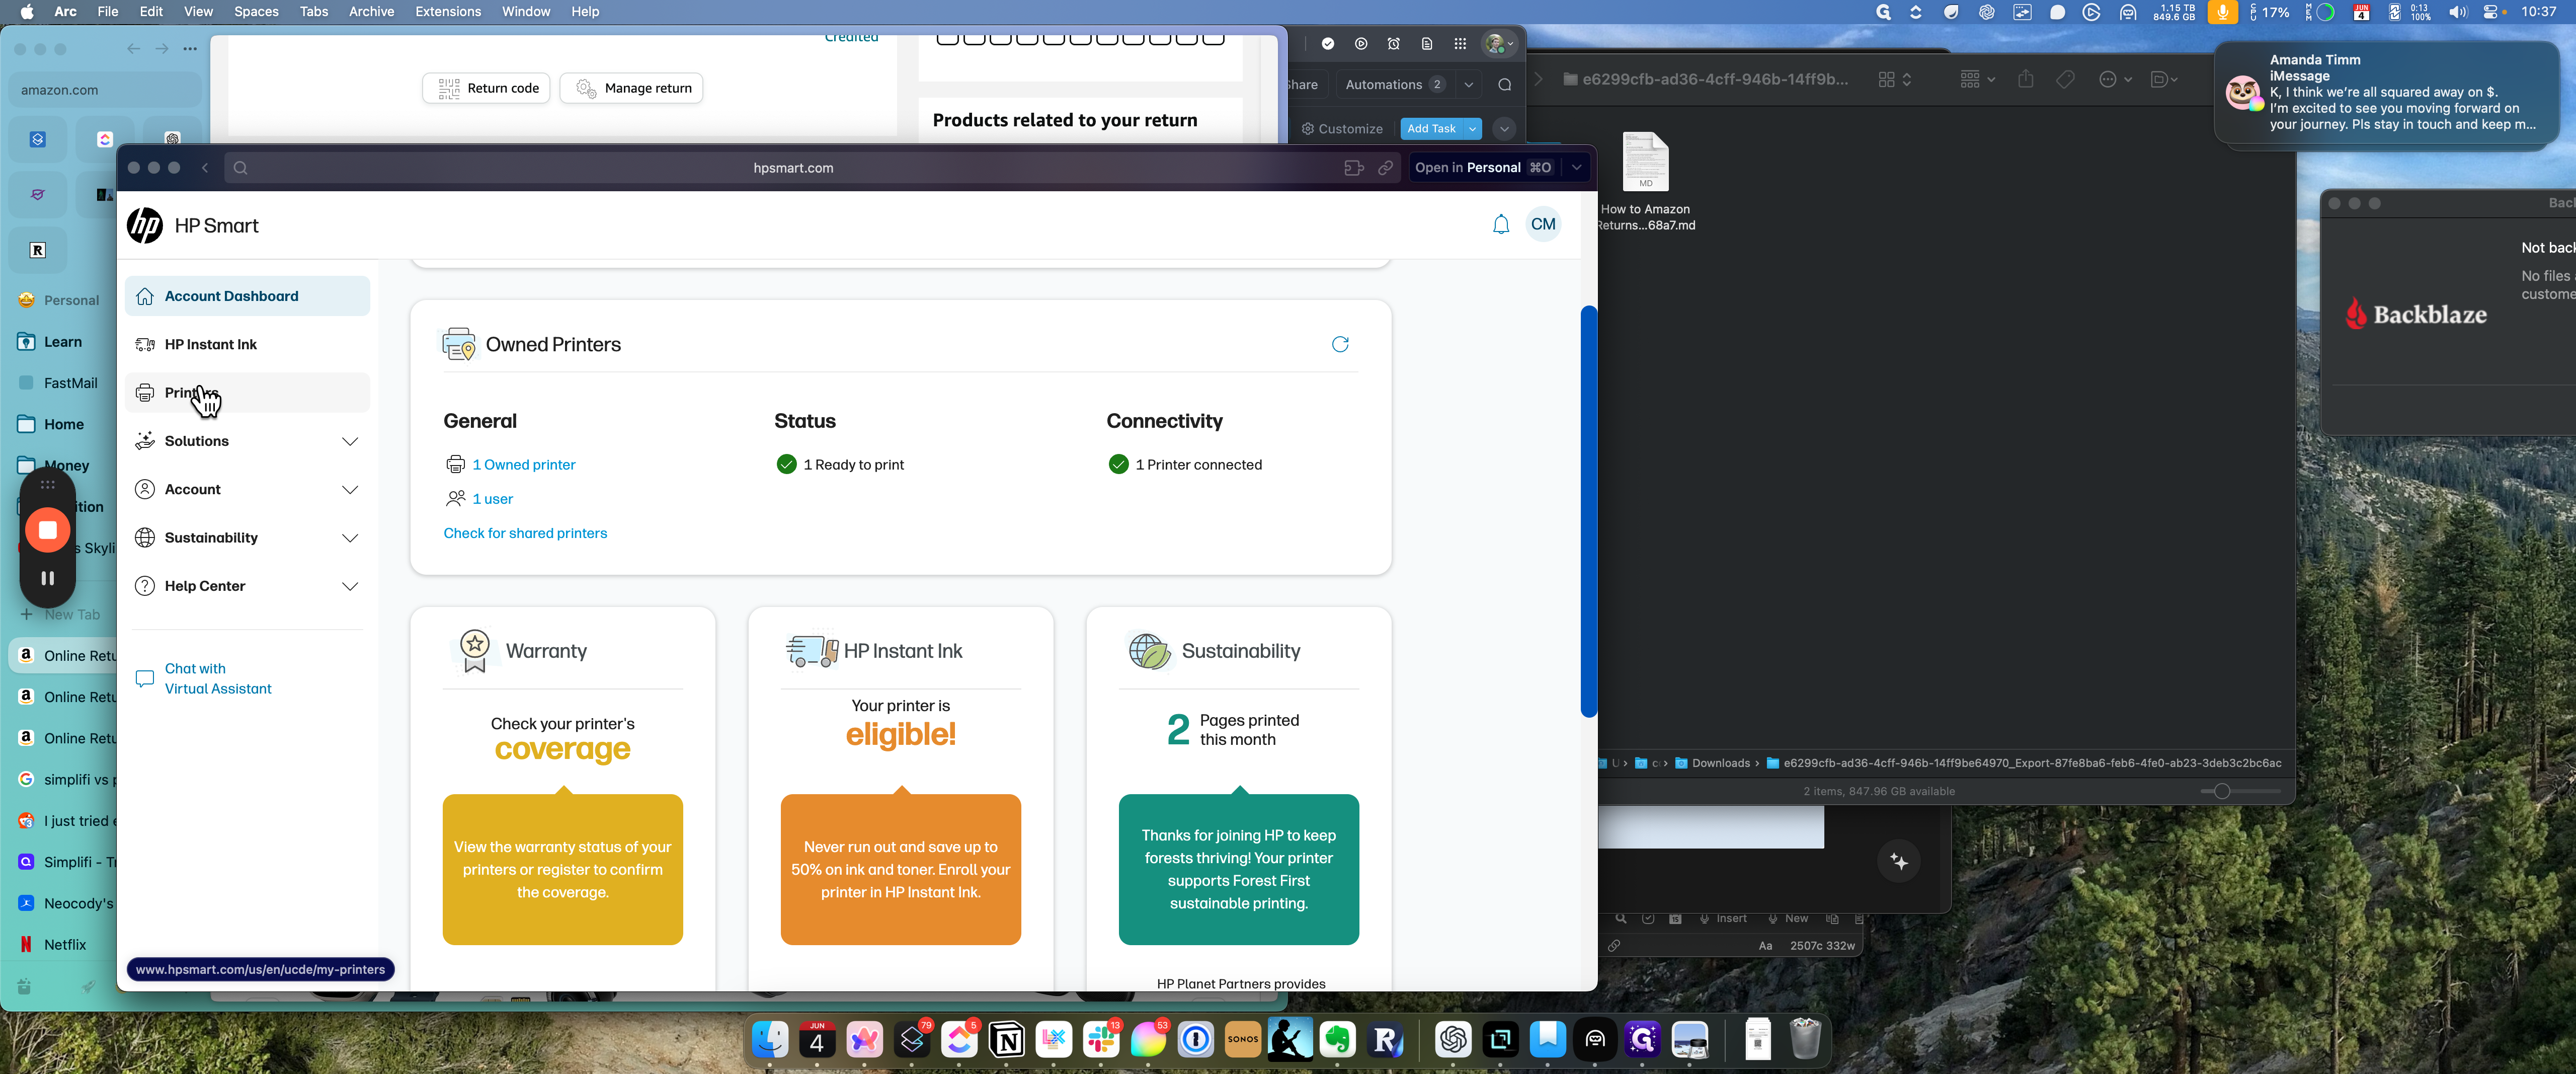Click the back arrow in Little Arc window
Viewport: 2576px width, 1074px height.
(205, 168)
